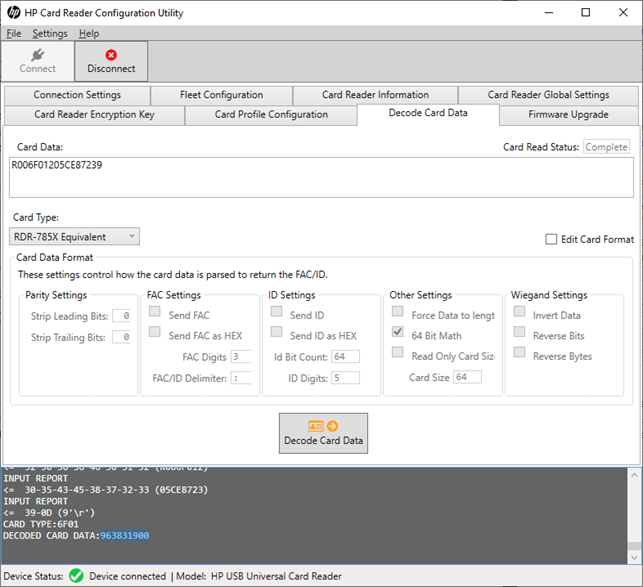The image size is (643, 587).
Task: Click Id Bit Count field
Action: (x=346, y=356)
